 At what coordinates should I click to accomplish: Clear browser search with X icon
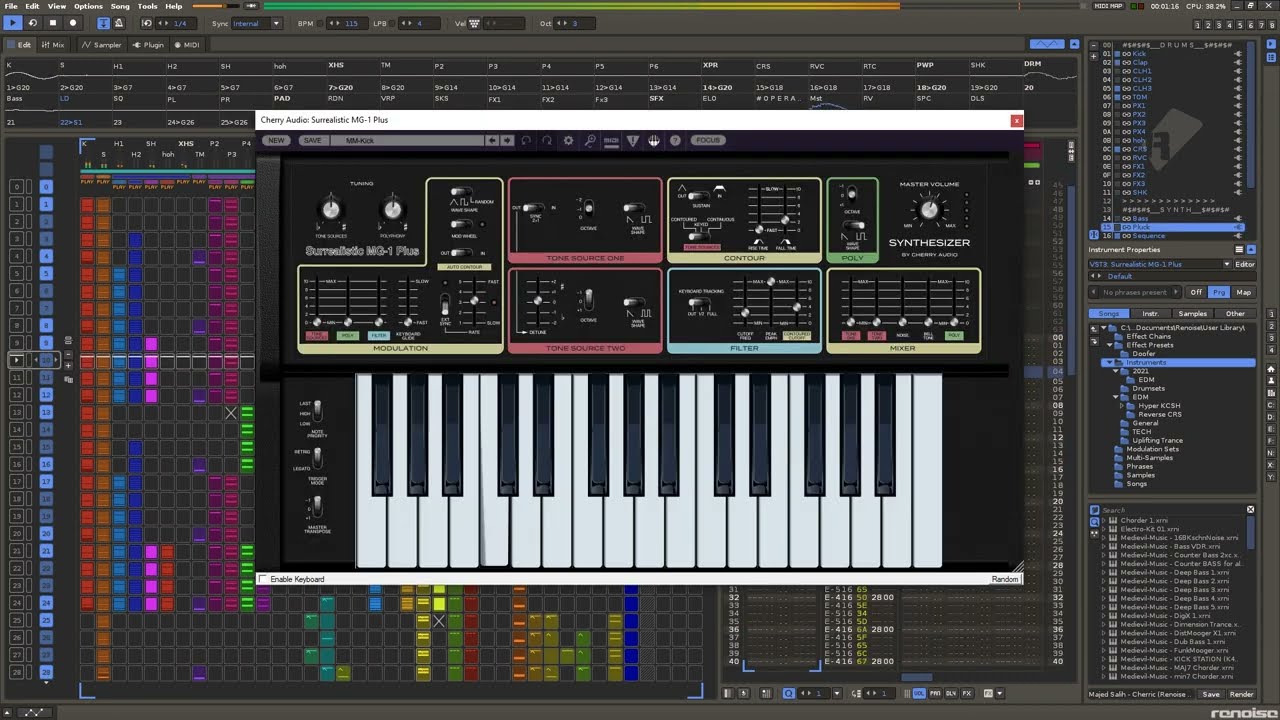click(x=1250, y=510)
